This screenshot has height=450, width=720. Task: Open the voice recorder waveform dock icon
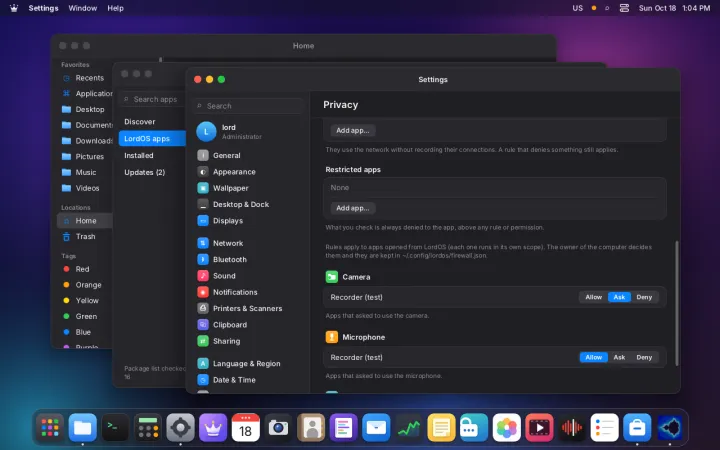572,428
